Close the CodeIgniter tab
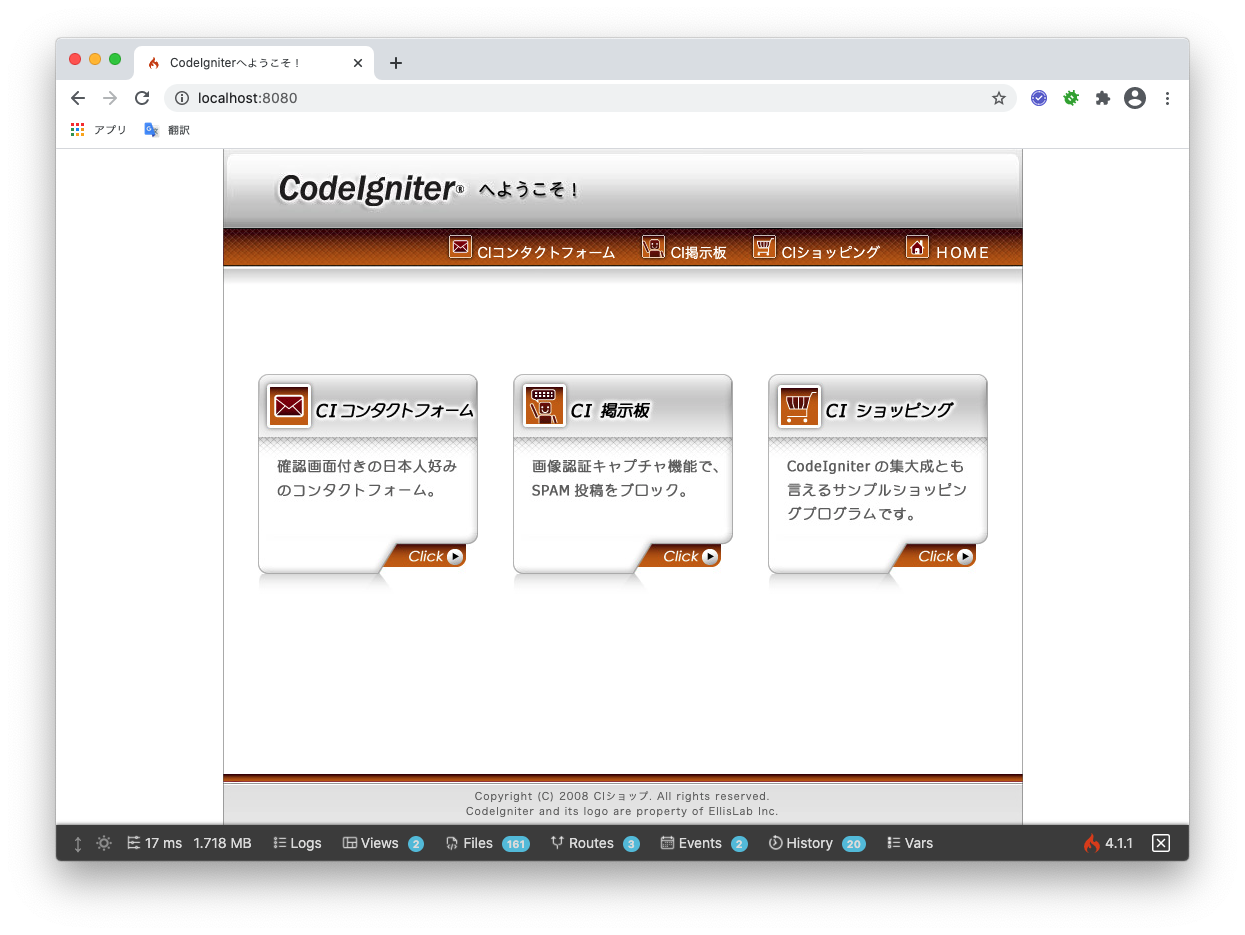This screenshot has width=1245, height=935. coord(358,63)
